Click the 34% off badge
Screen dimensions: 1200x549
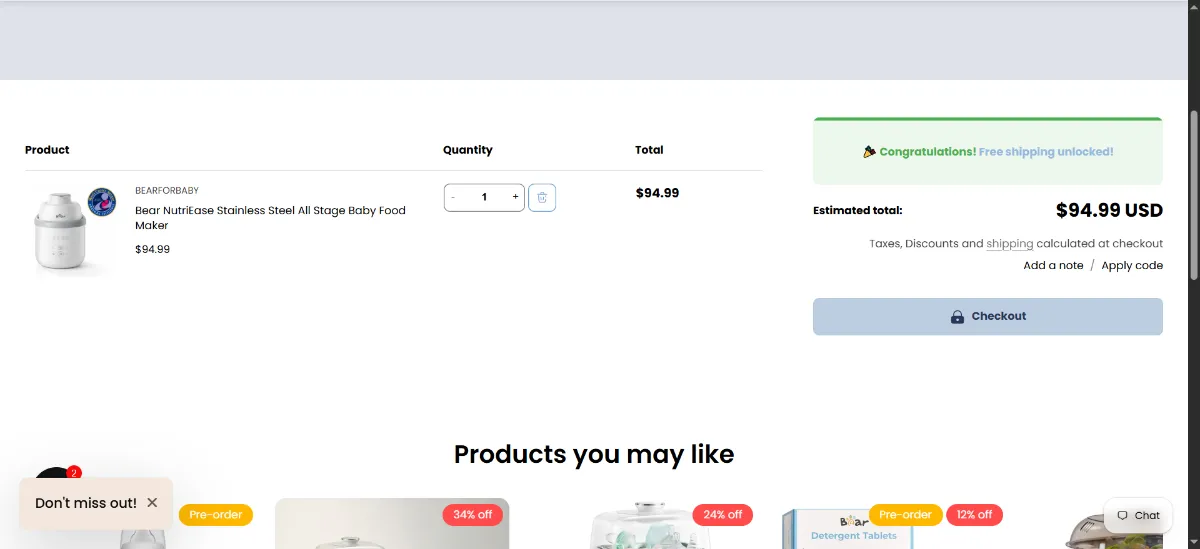473,515
